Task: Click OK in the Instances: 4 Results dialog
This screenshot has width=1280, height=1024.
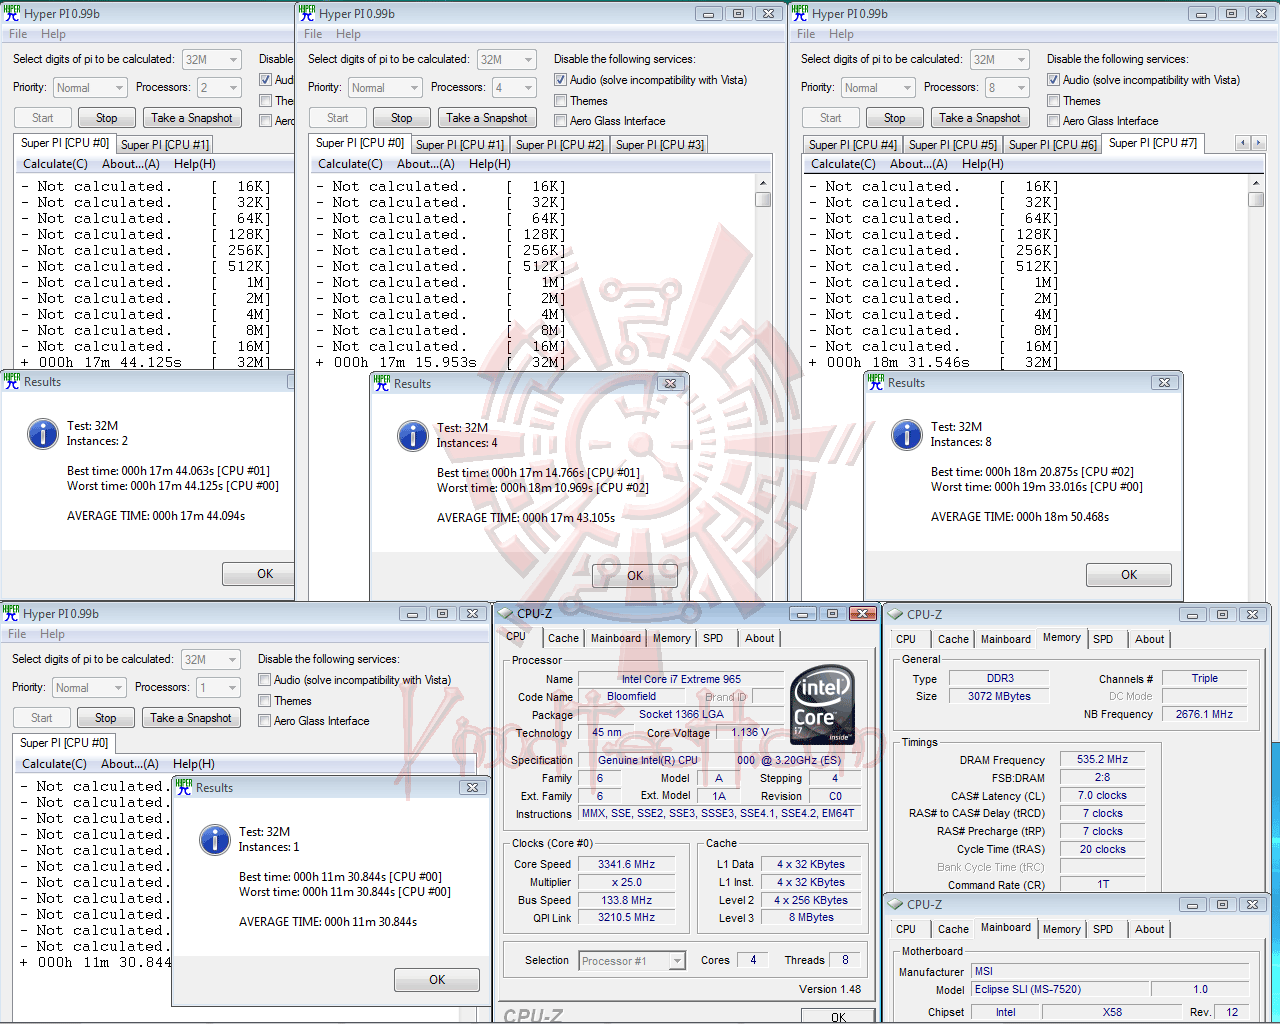Action: click(x=635, y=576)
